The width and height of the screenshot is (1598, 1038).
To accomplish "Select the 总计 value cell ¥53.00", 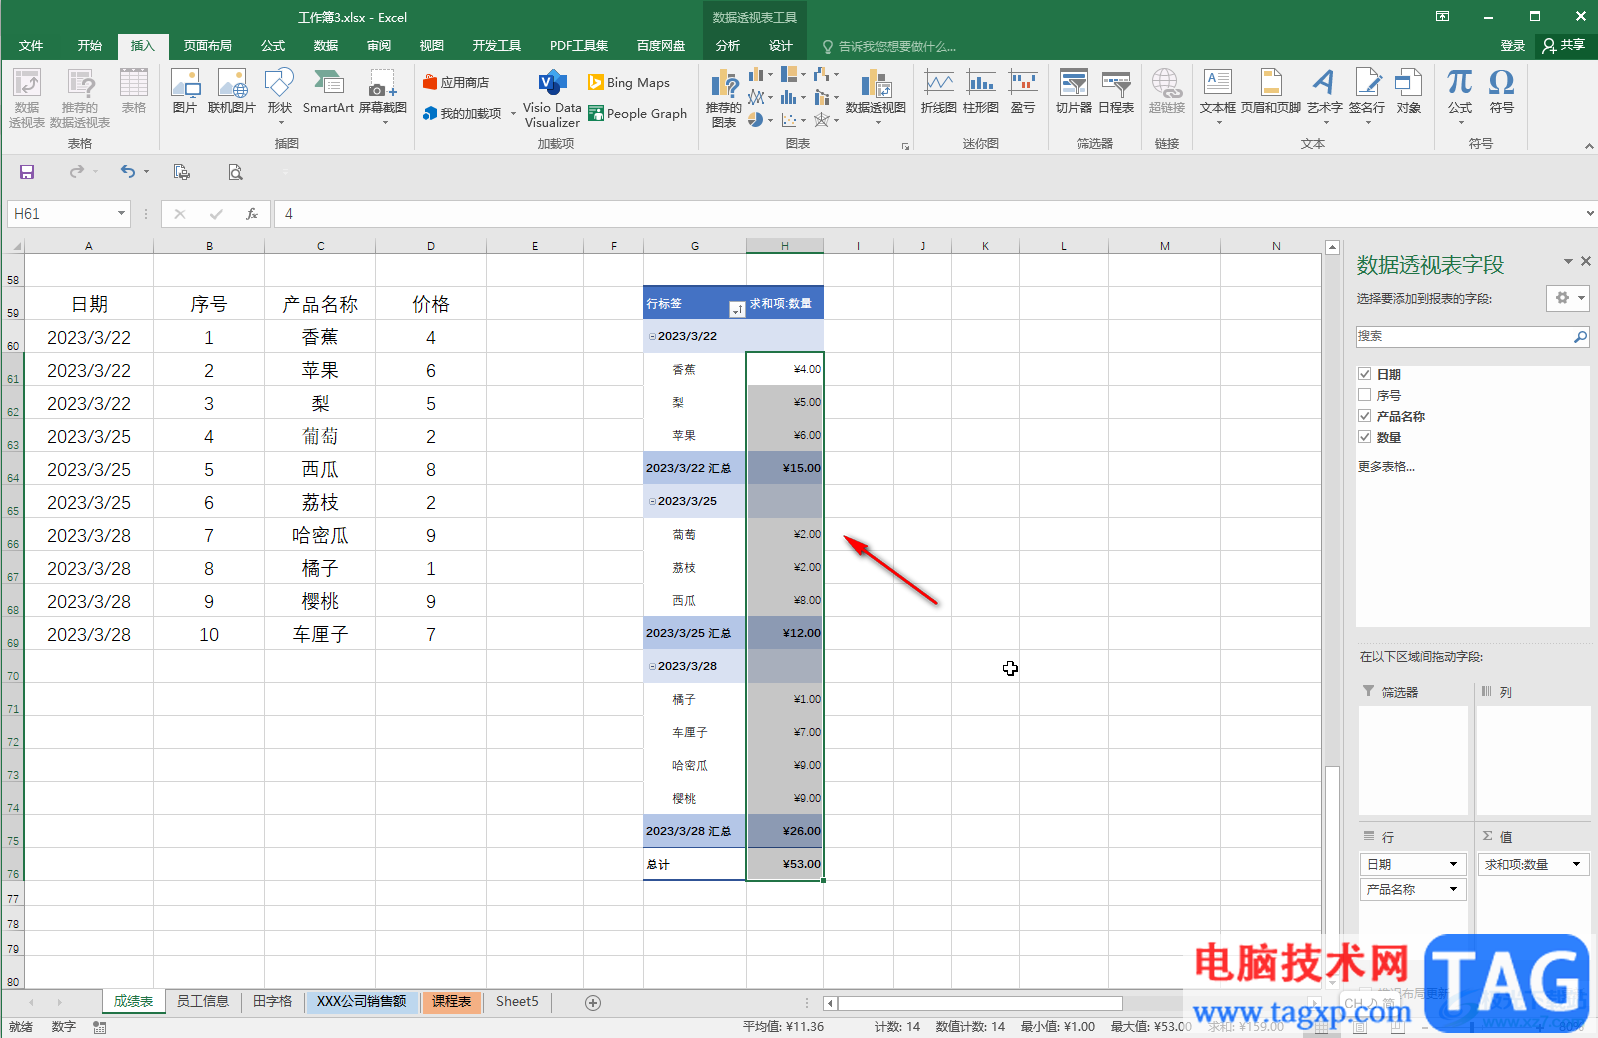I will (785, 864).
